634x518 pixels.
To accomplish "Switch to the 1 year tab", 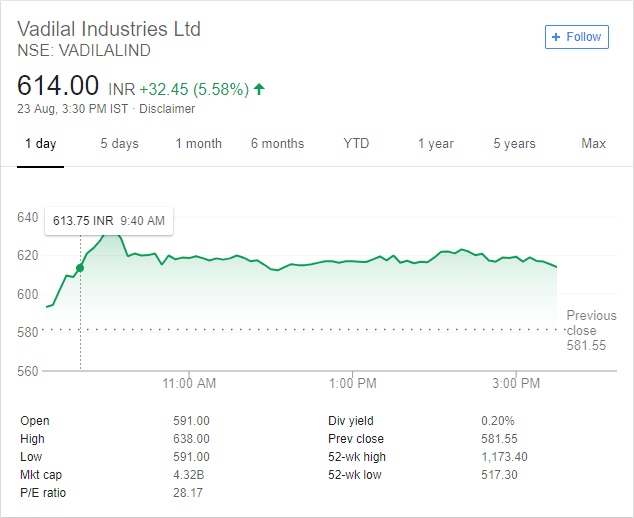I will (x=435, y=144).
